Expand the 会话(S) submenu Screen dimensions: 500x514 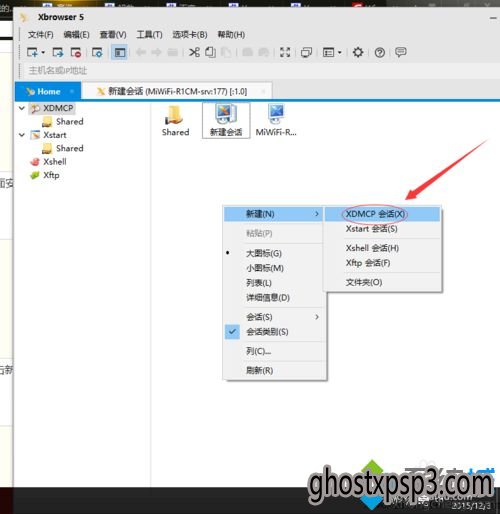(x=274, y=317)
